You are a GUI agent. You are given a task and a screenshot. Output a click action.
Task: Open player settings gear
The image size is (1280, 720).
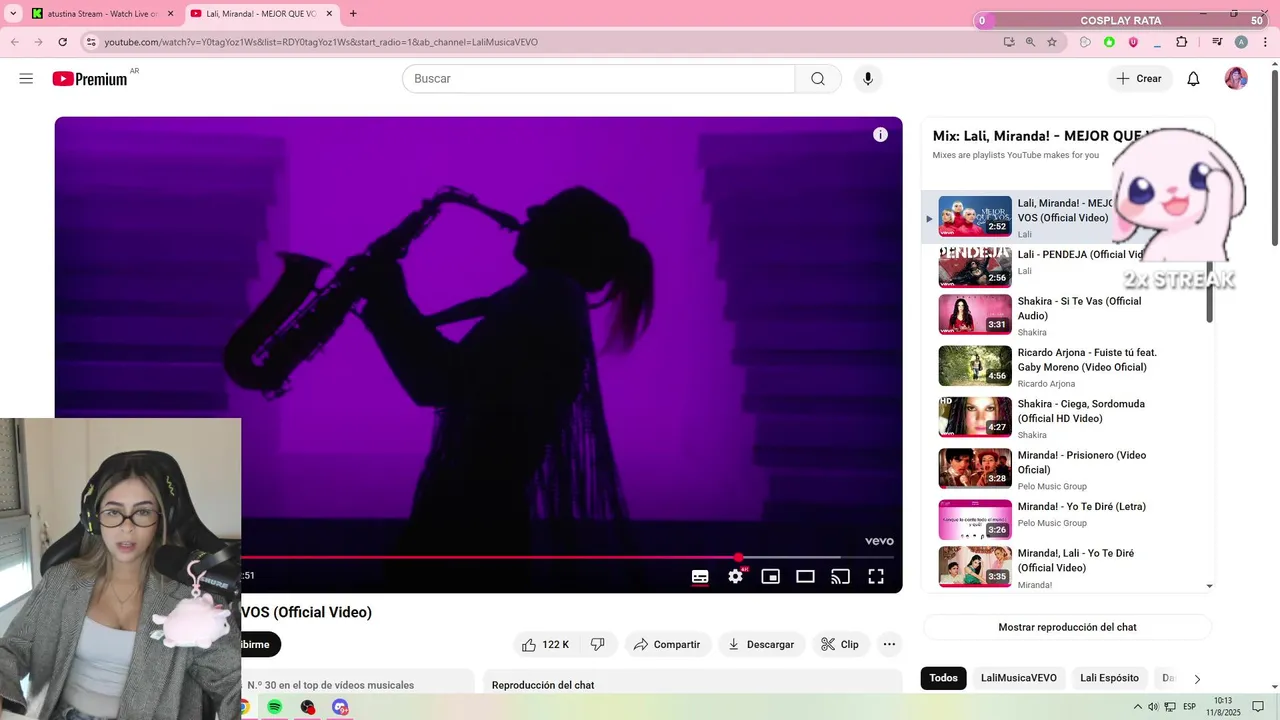click(736, 576)
